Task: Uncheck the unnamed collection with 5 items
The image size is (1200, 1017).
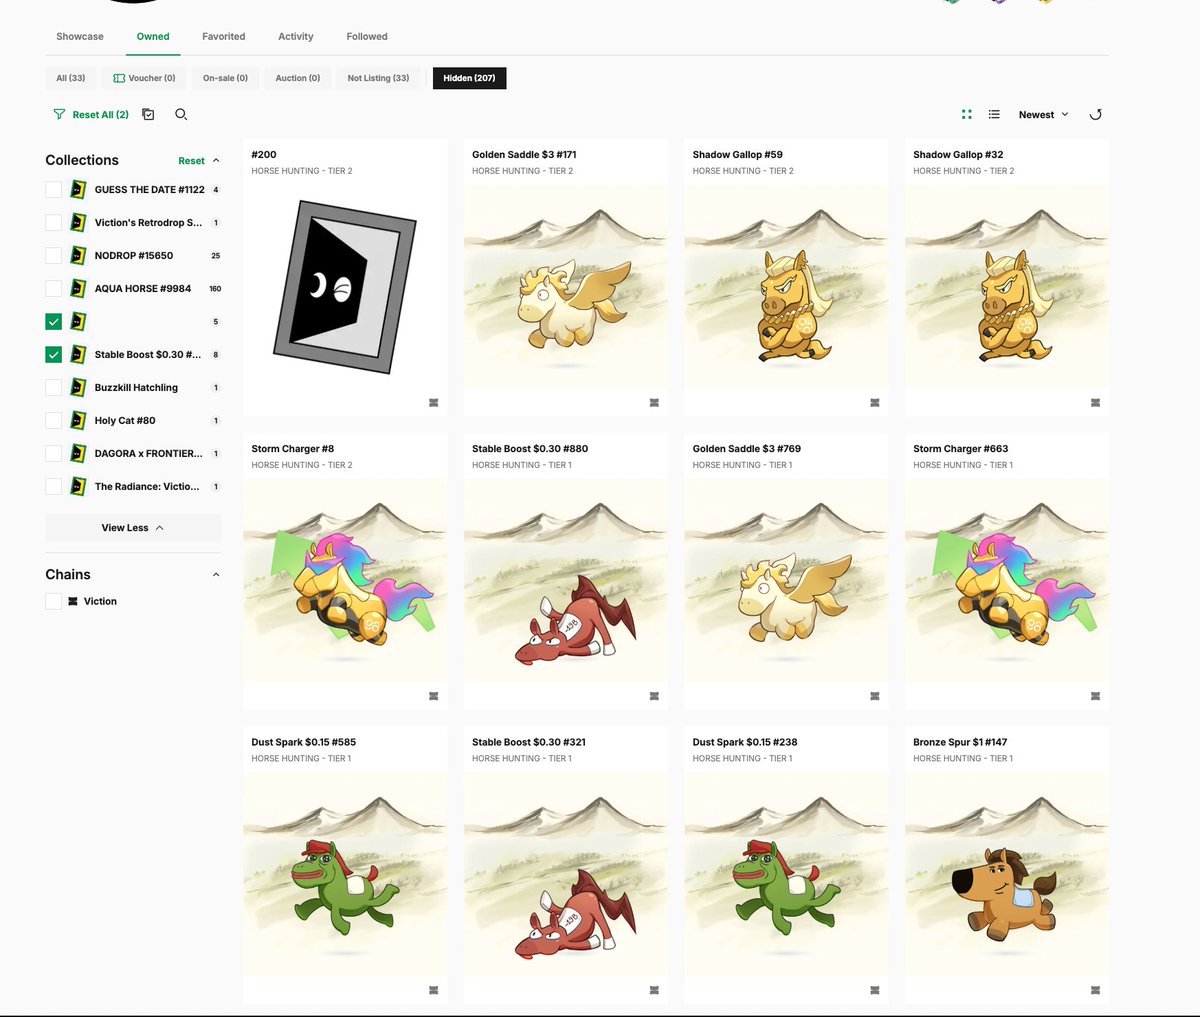Action: point(54,321)
